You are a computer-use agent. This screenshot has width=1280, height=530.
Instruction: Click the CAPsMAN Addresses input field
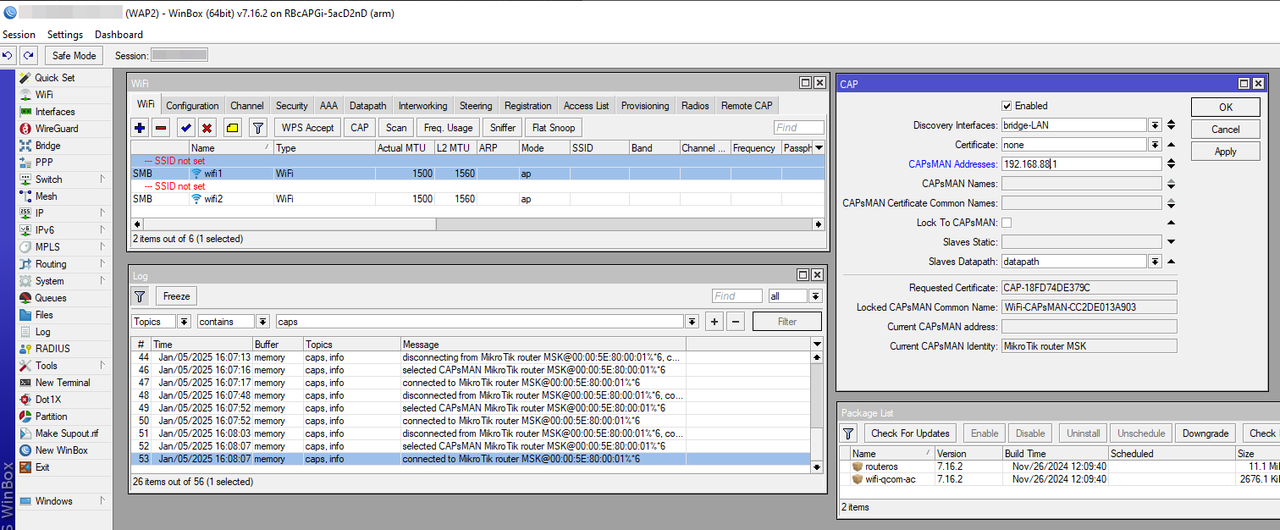point(1081,164)
